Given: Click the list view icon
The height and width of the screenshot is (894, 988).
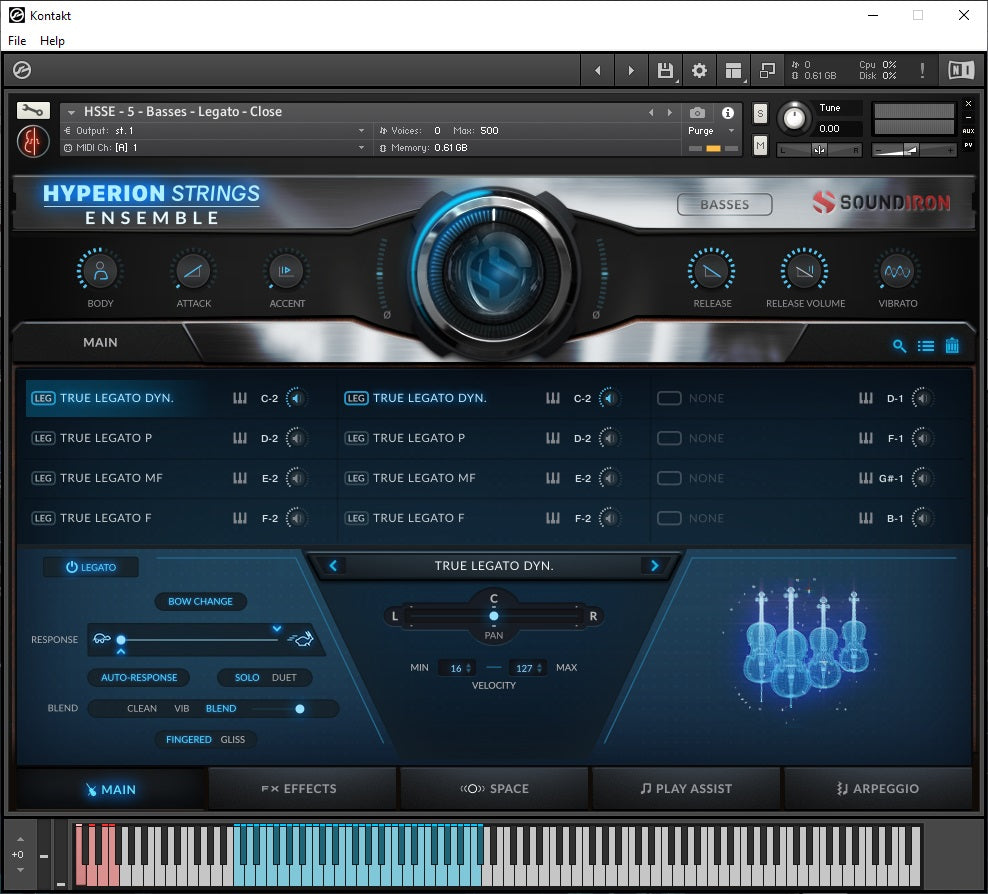Looking at the screenshot, I should (x=926, y=346).
